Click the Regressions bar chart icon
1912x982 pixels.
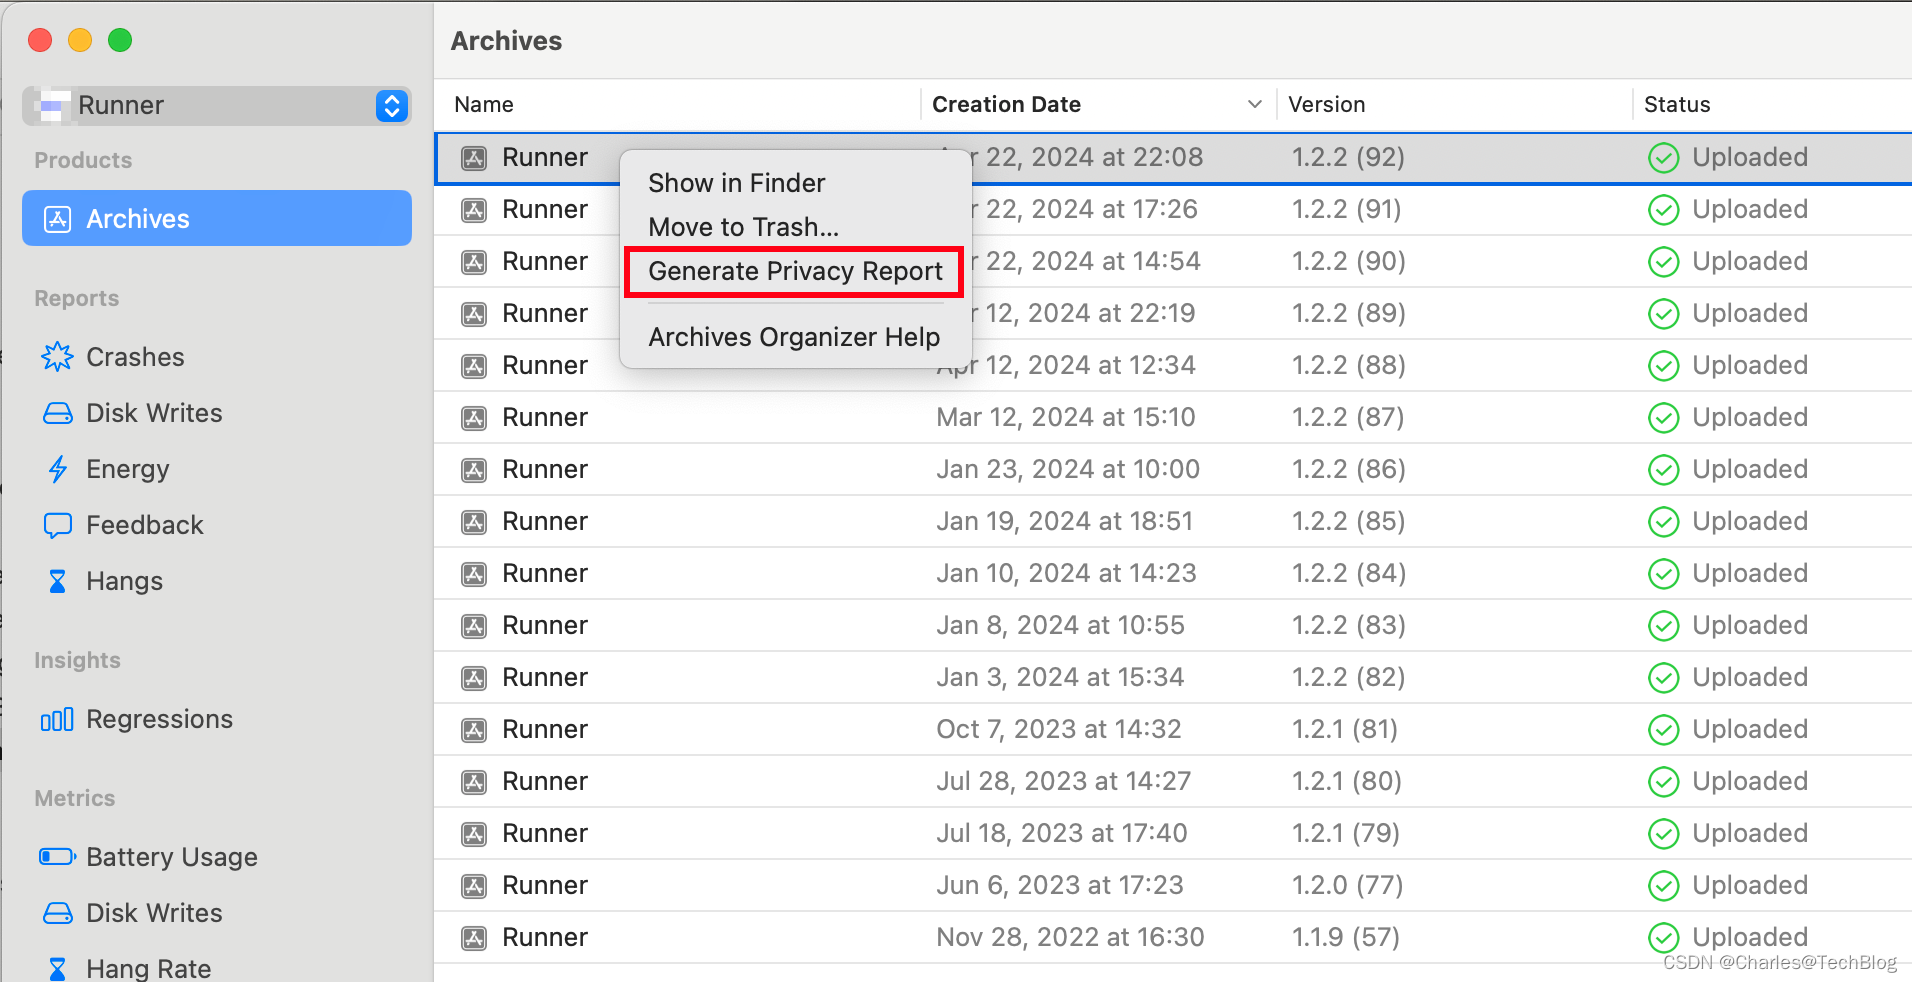[57, 719]
